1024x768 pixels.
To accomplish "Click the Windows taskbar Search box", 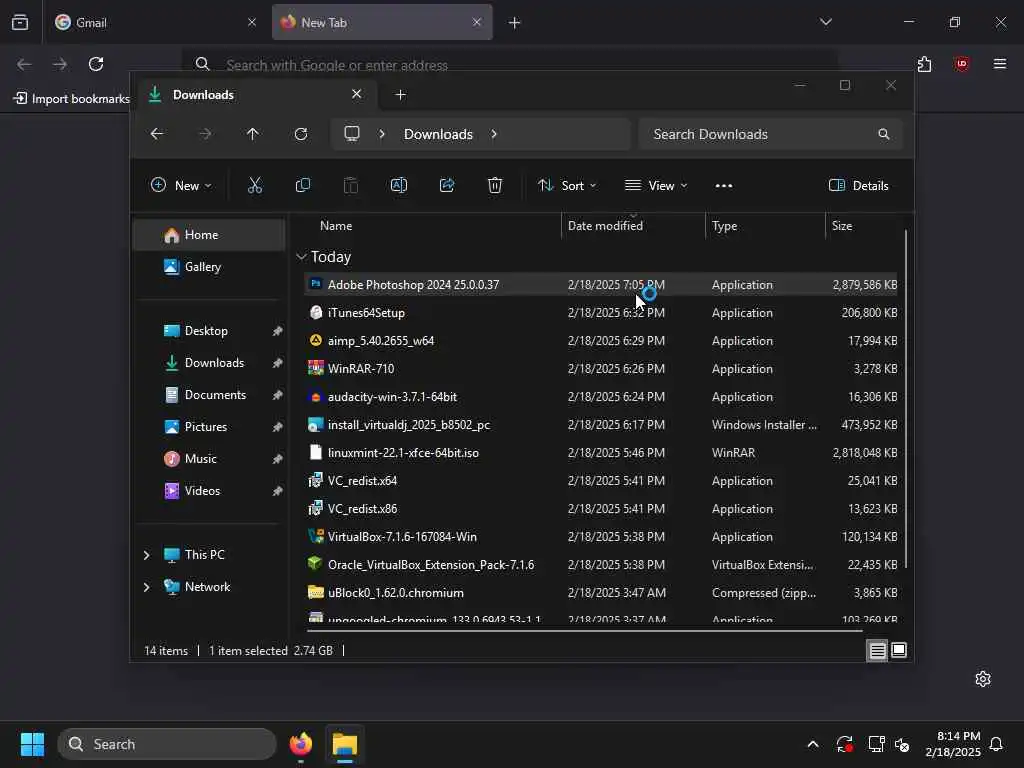I will 167,744.
